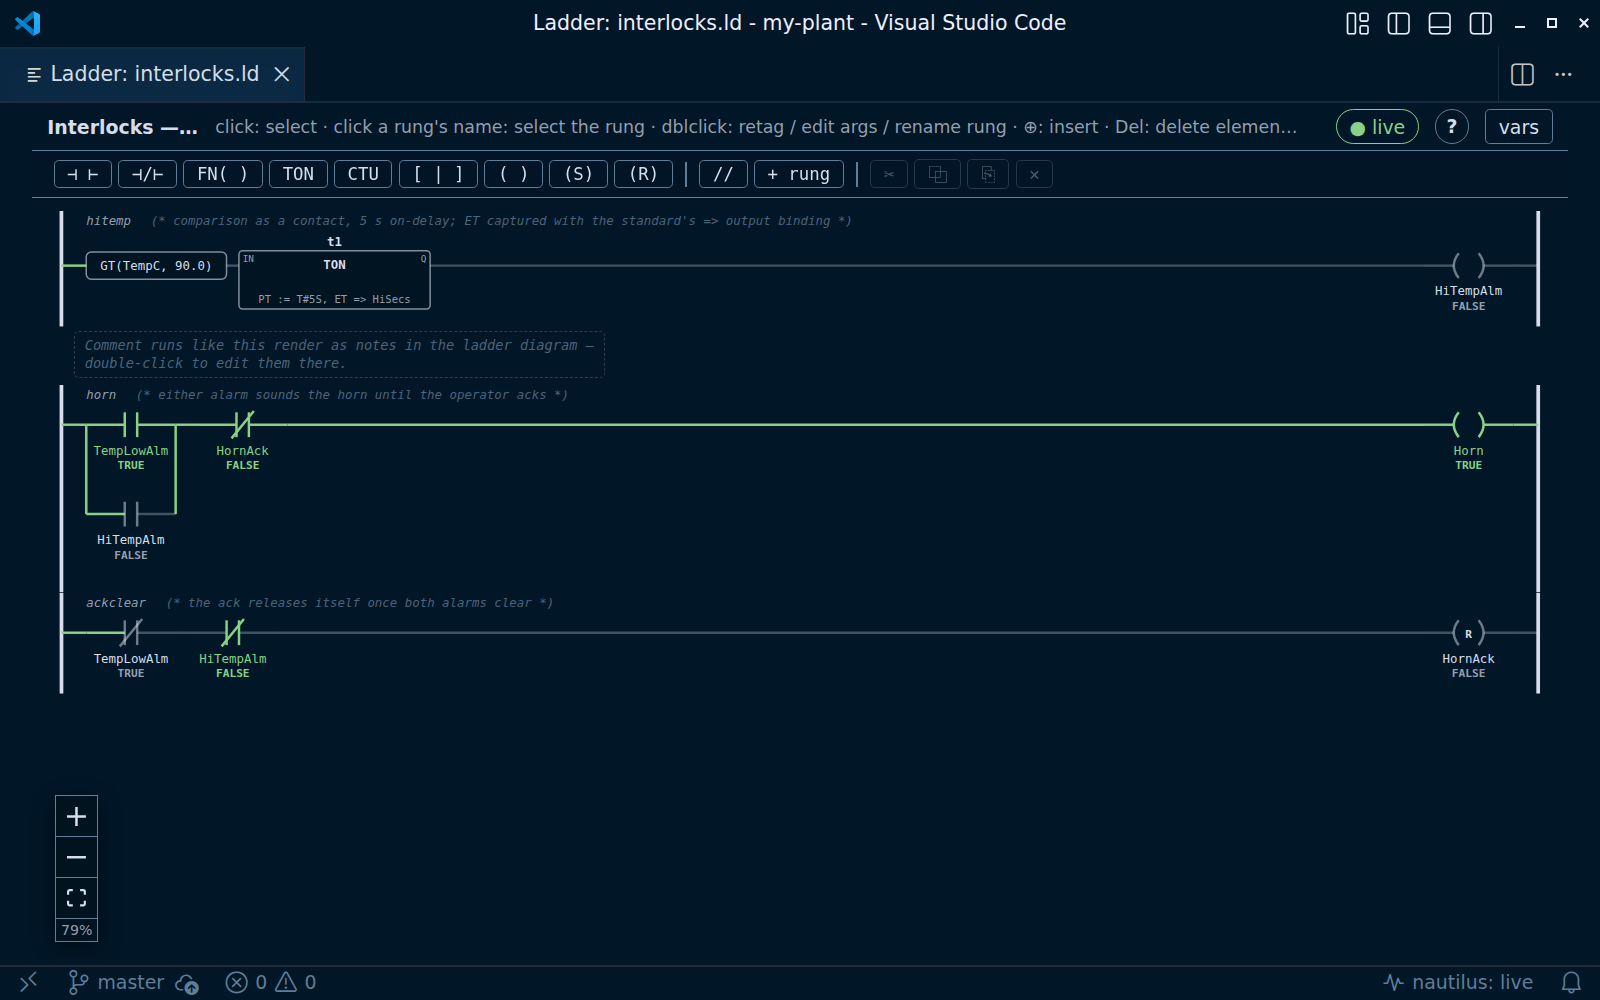Select the GT(TempC, 90.0) contact

pos(156,266)
